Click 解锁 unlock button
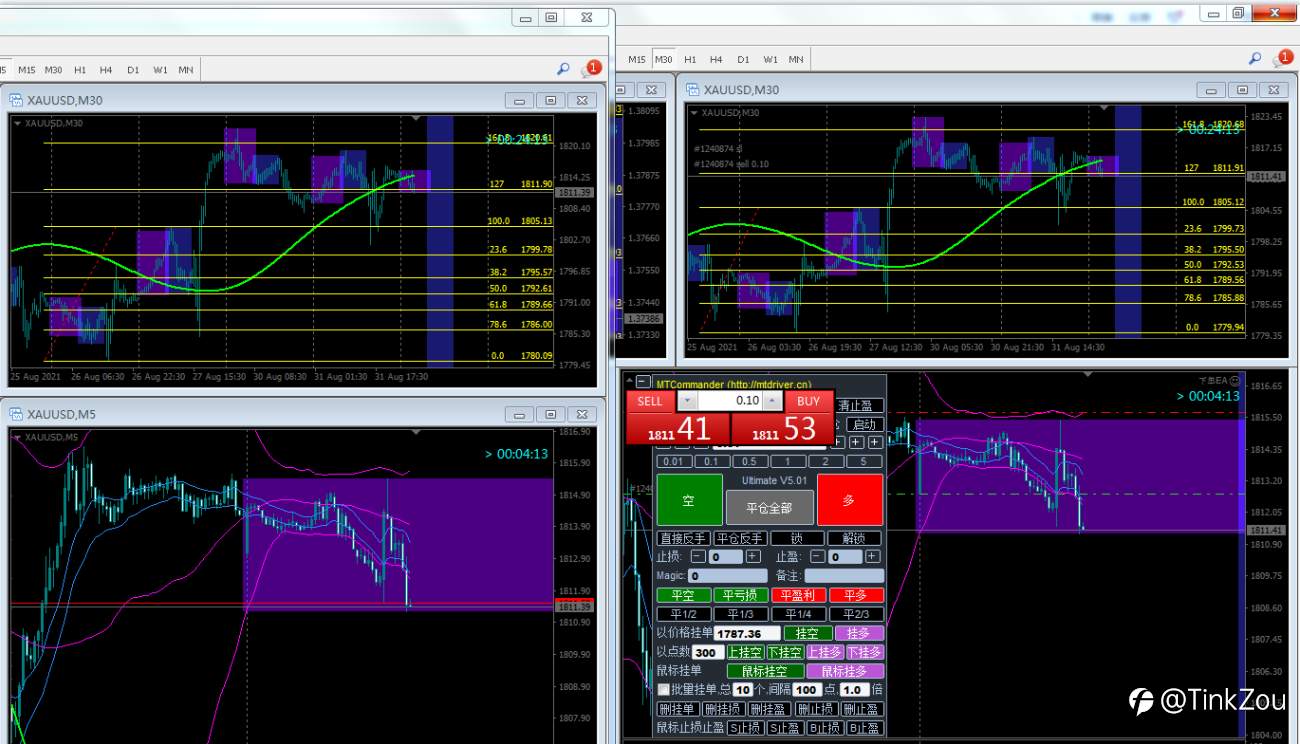This screenshot has height=744, width=1300. 854,538
